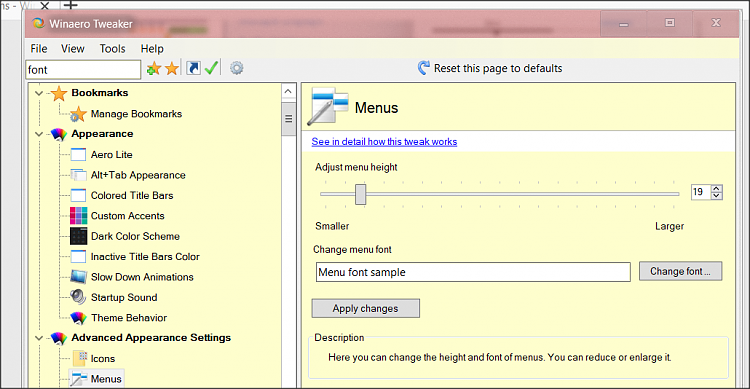Click the Alt+Tab Appearance icon
The image size is (750, 389).
point(78,175)
